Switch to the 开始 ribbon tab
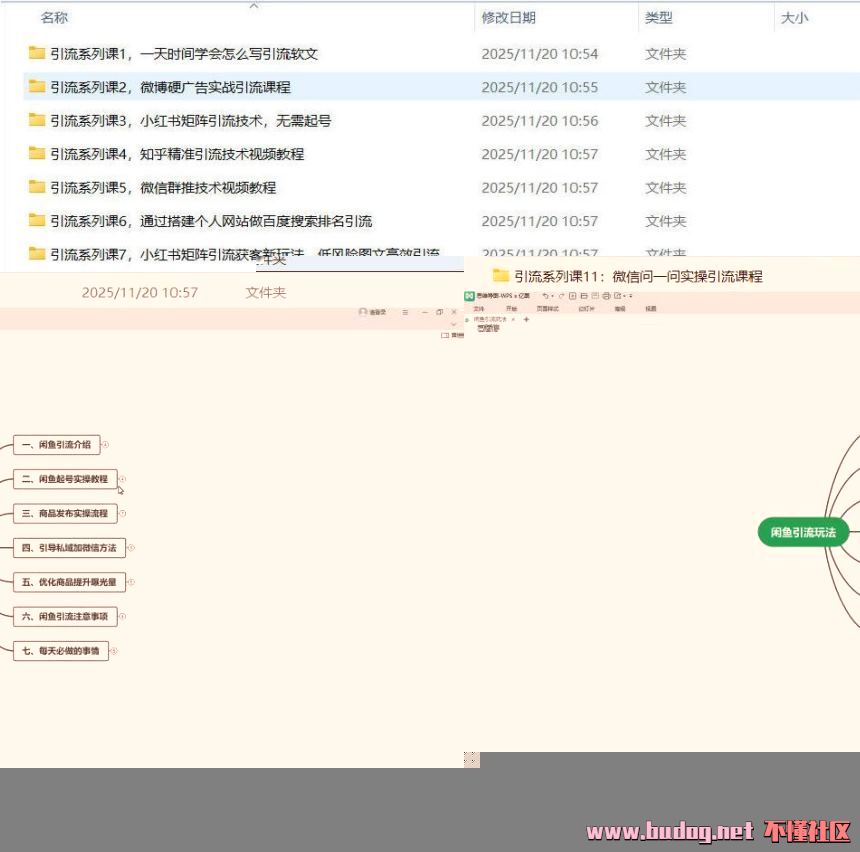 click(512, 309)
